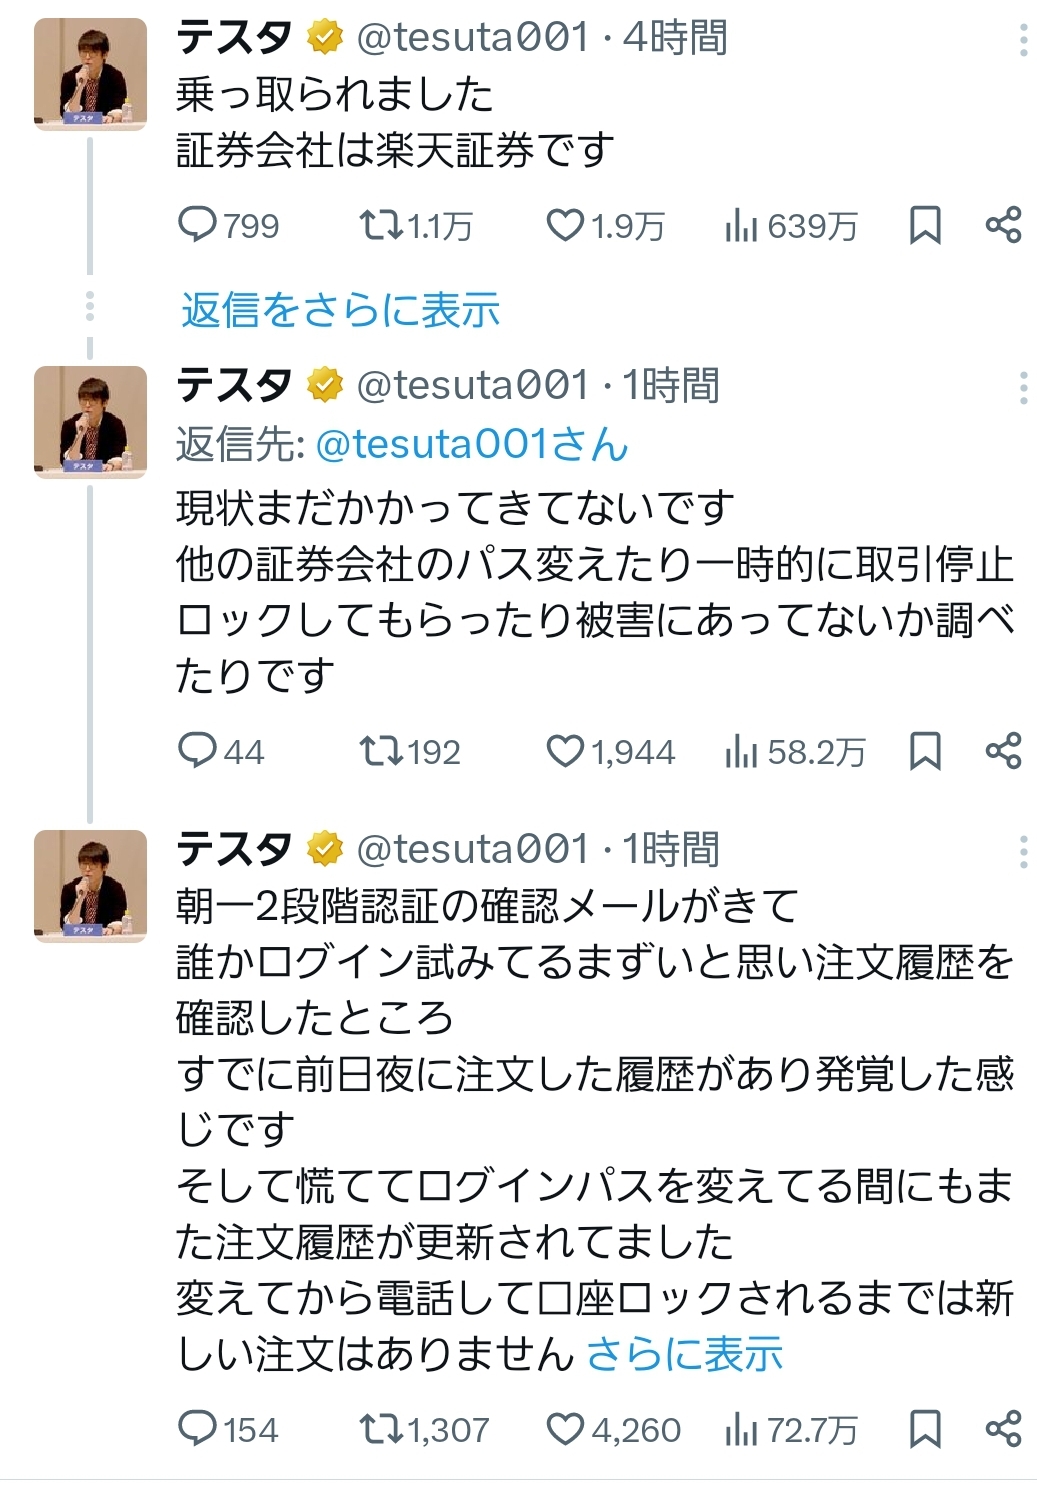This screenshot has height=1496, width=1037.
Task: Retweet the post with 1.1万 retweets
Action: click(381, 225)
